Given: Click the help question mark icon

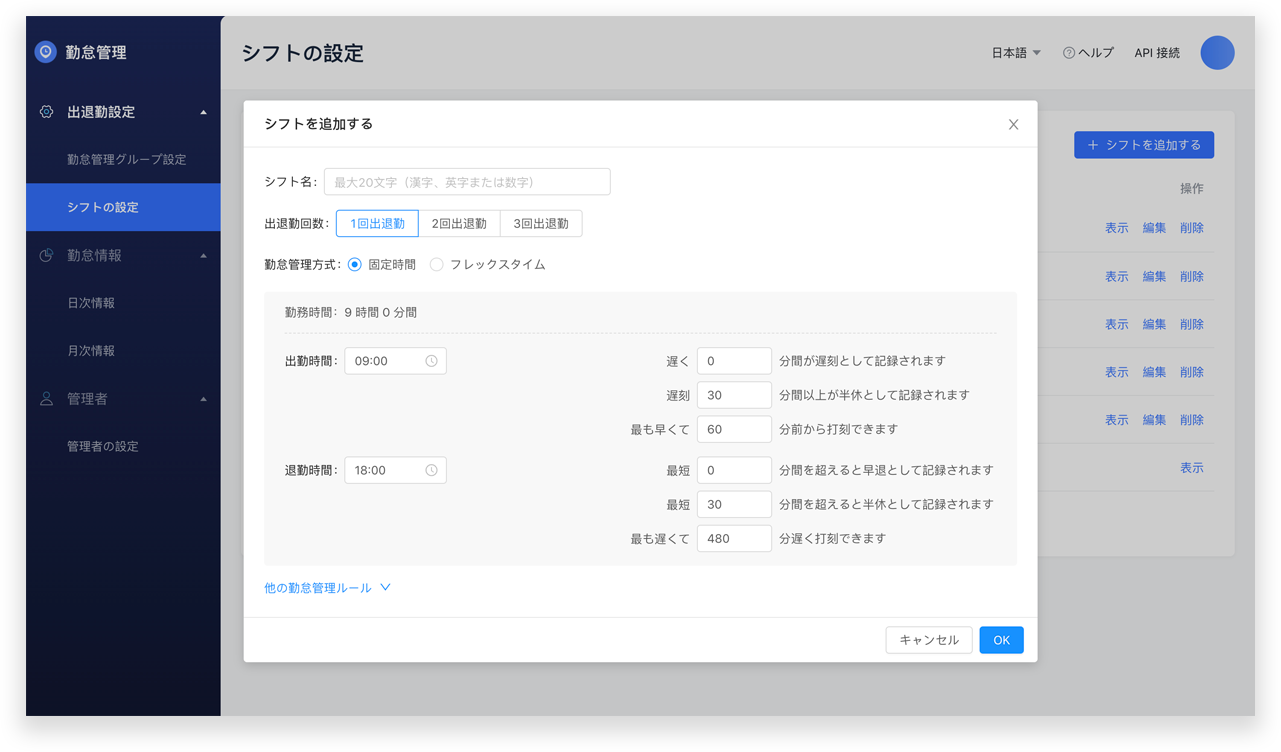Looking at the screenshot, I should pos(1069,53).
